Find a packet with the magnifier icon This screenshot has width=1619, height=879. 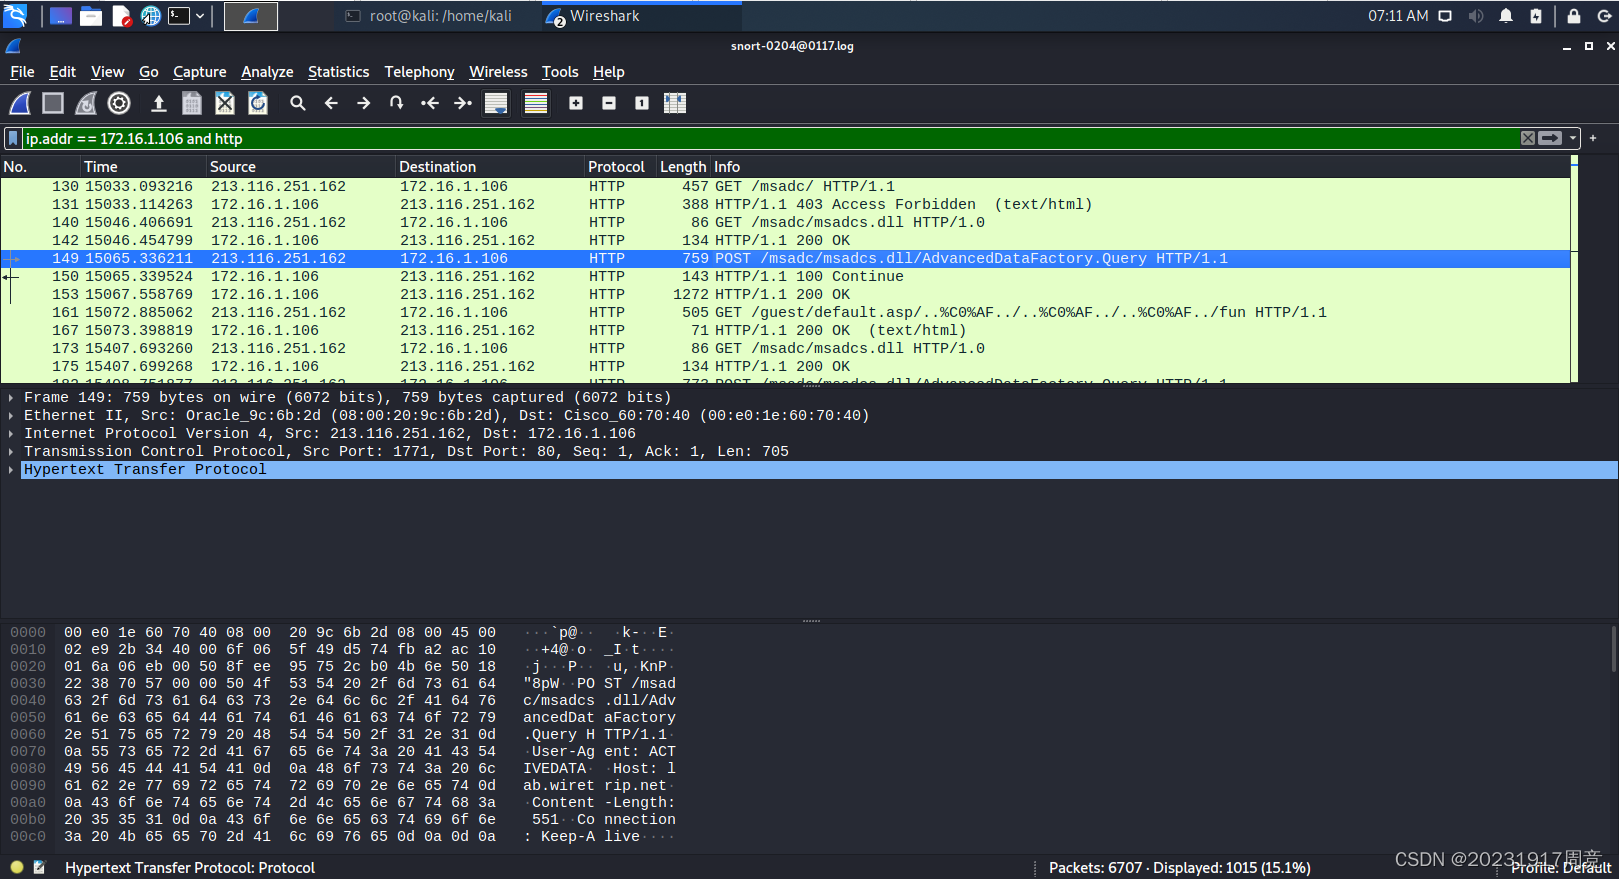point(298,103)
